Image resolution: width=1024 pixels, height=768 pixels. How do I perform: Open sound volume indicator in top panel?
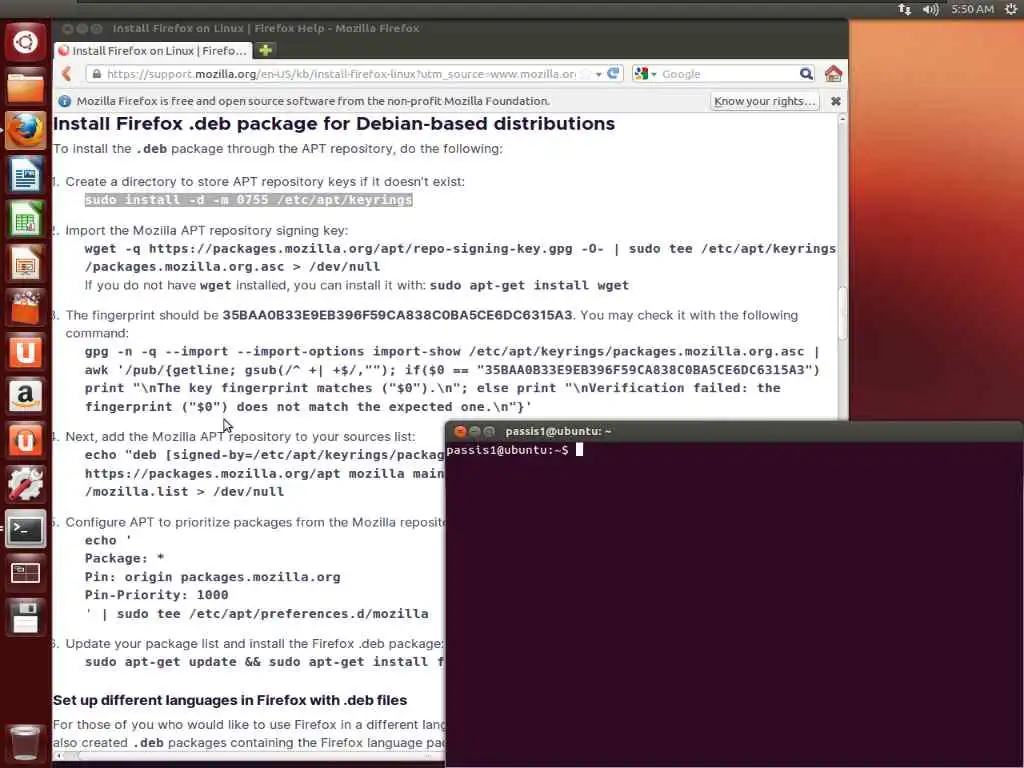[x=931, y=9]
